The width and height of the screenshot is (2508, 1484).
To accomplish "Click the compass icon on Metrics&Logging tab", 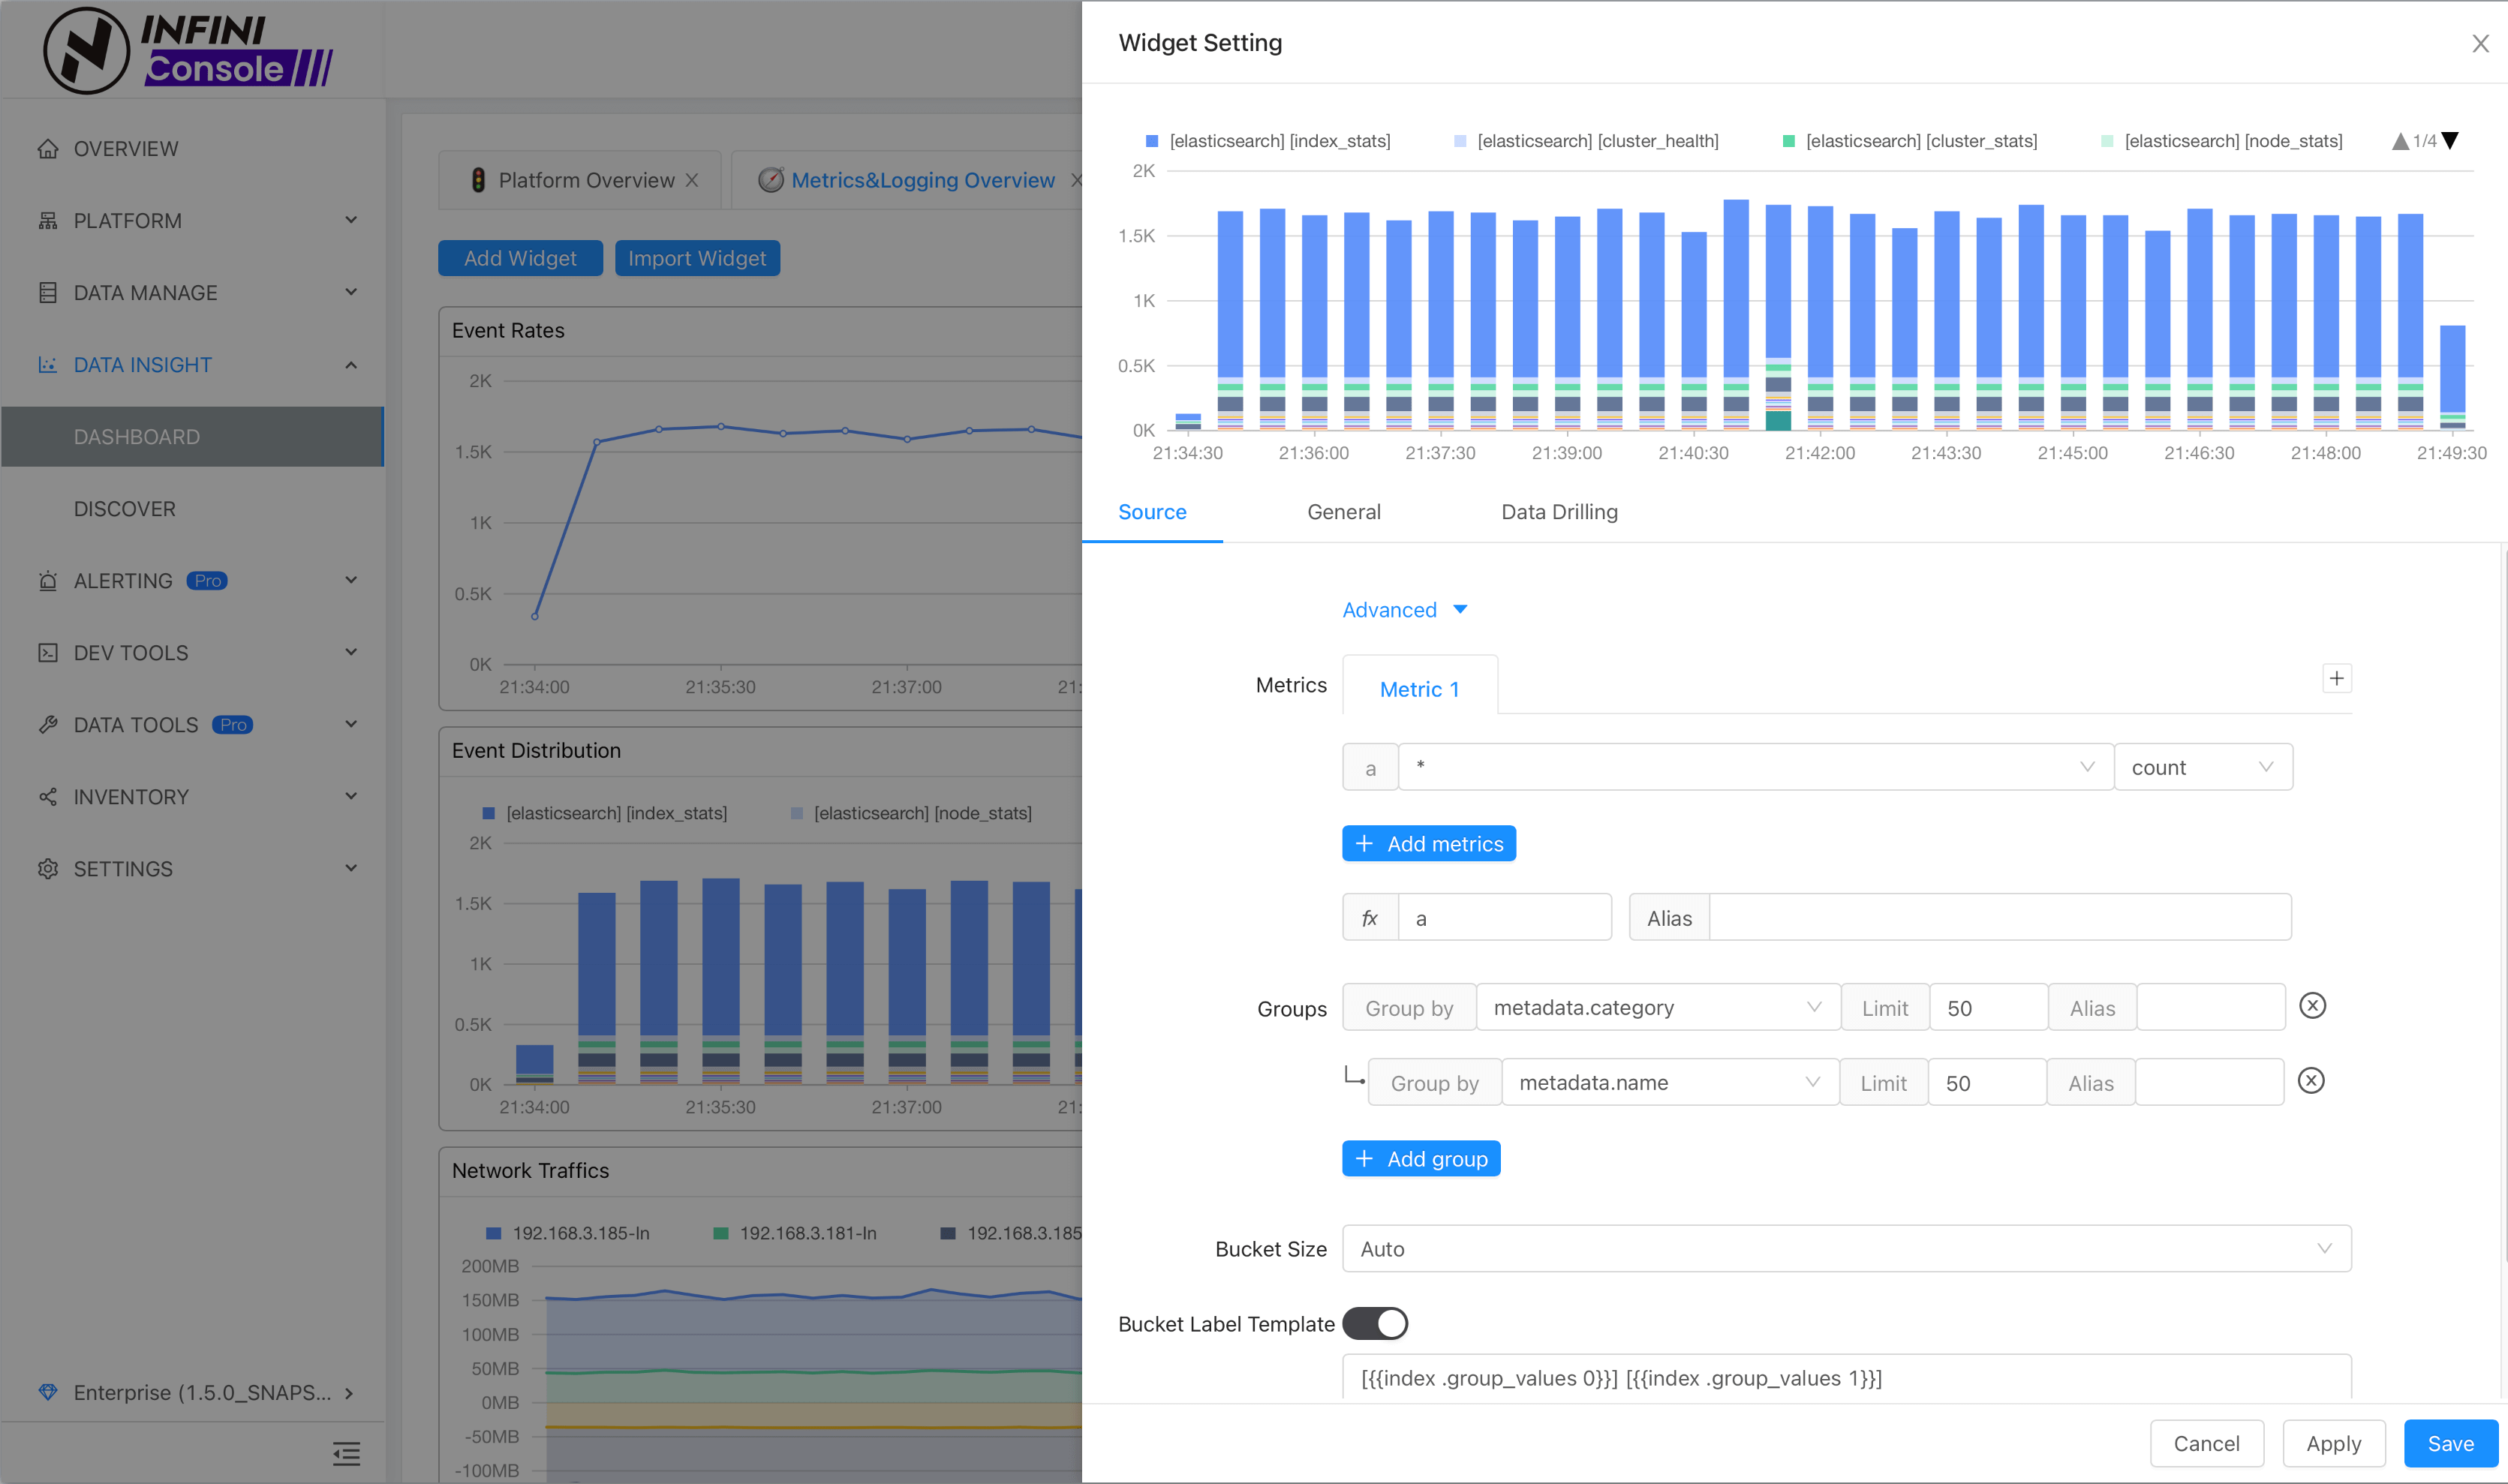I will tap(770, 180).
